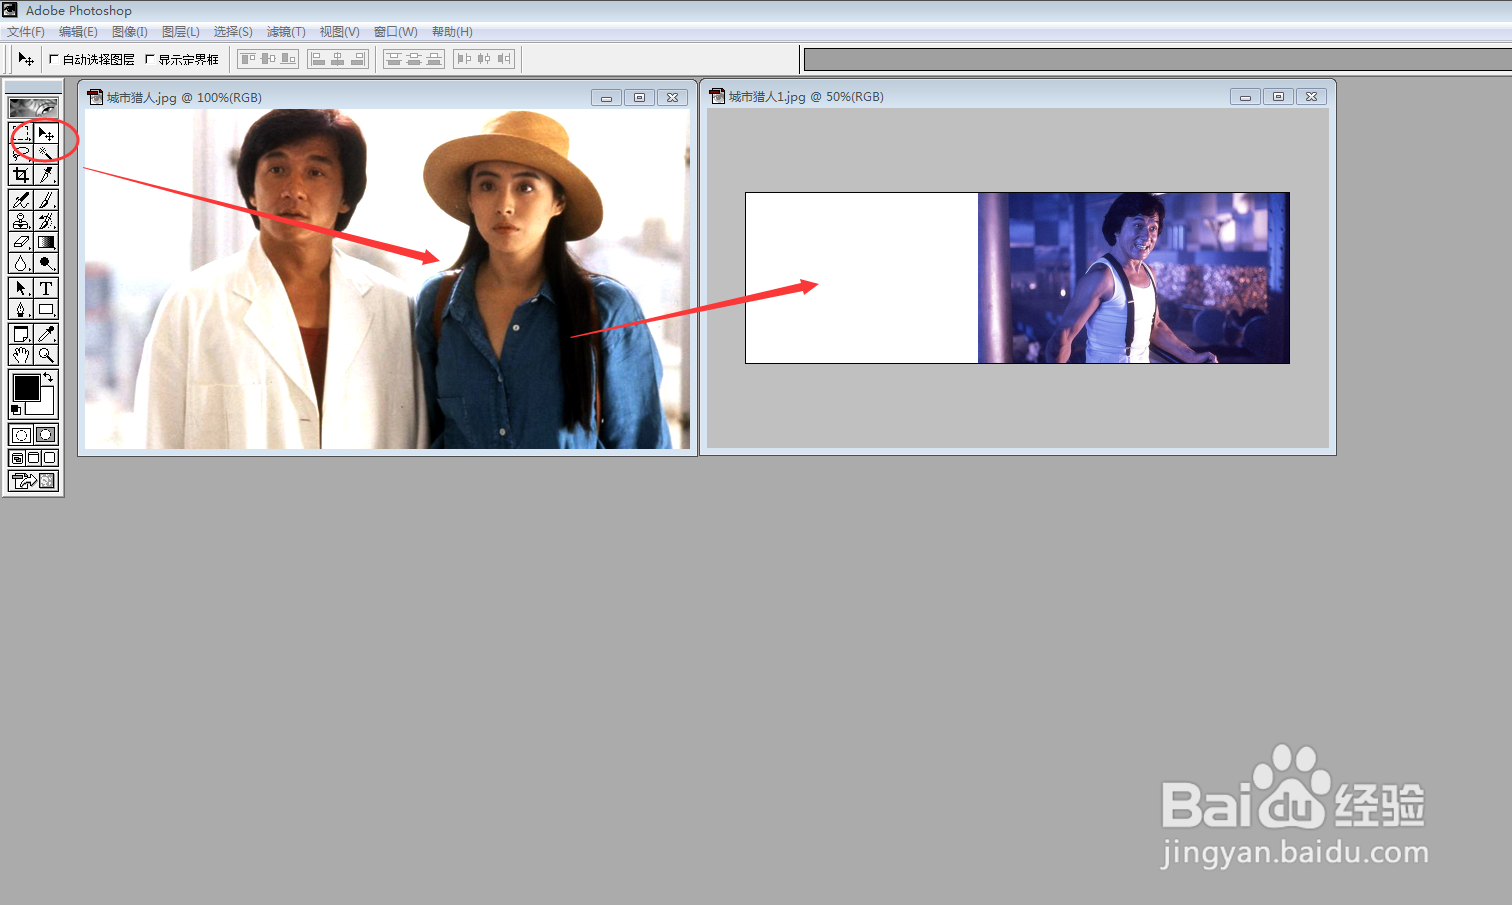Open the 选择(S) menu
Viewport: 1512px width, 905px height.
point(233,32)
